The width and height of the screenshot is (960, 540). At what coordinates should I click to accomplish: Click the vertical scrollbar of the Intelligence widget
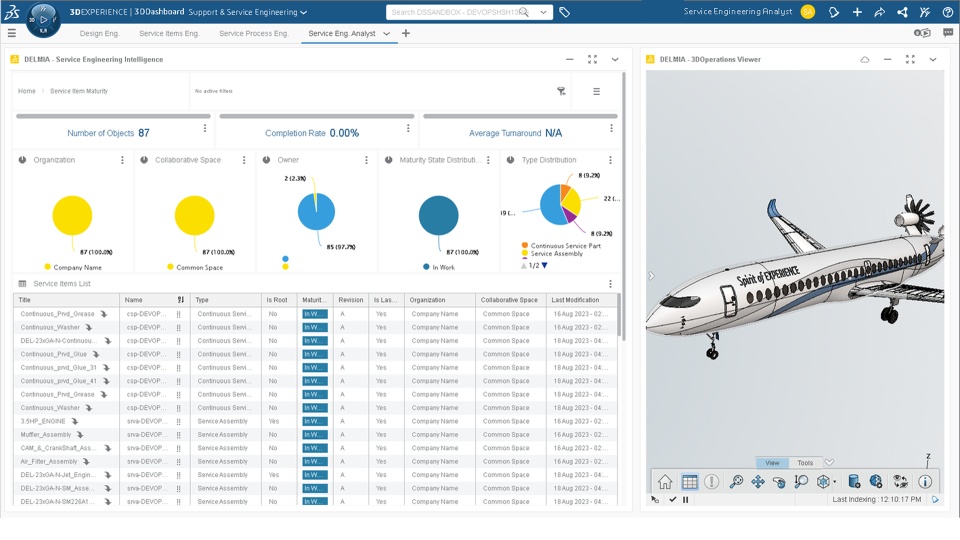coord(623,207)
